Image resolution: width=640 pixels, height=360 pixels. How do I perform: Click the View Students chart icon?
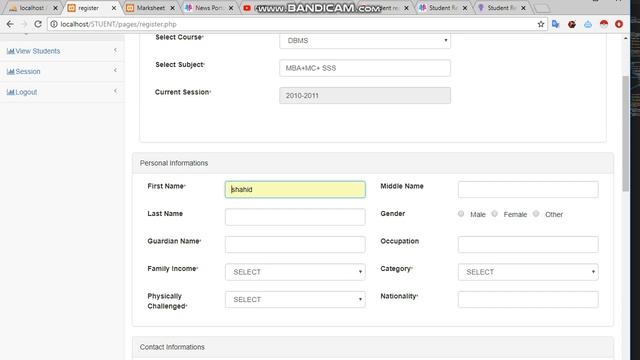click(11, 51)
